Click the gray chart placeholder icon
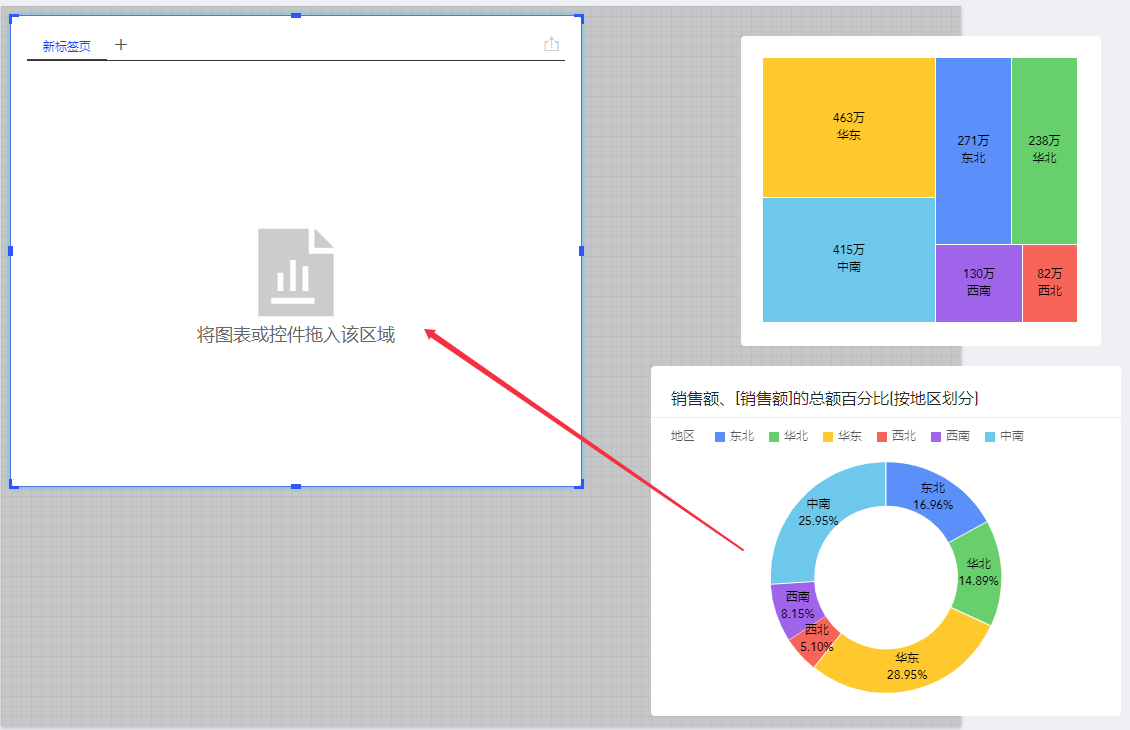Image resolution: width=1130 pixels, height=730 pixels. (296, 272)
